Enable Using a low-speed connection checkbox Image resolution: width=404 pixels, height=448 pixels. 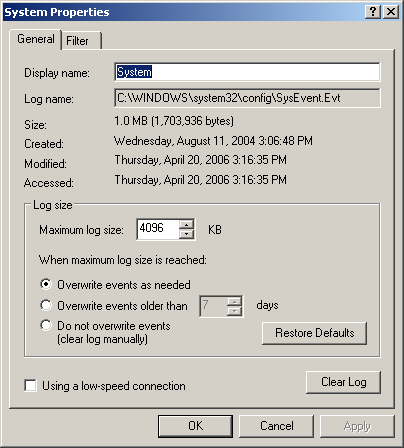(31, 386)
